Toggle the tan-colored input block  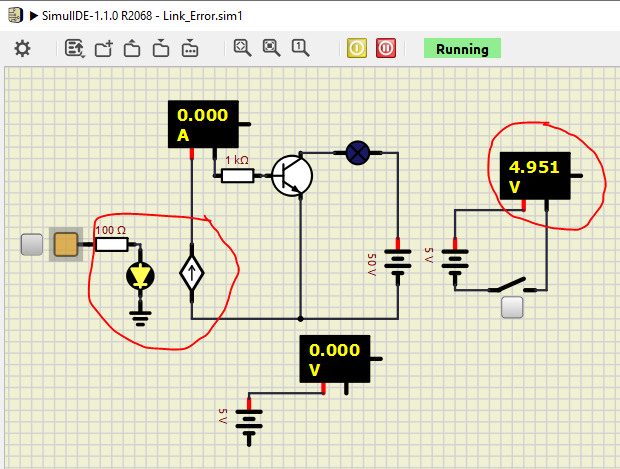[x=65, y=245]
